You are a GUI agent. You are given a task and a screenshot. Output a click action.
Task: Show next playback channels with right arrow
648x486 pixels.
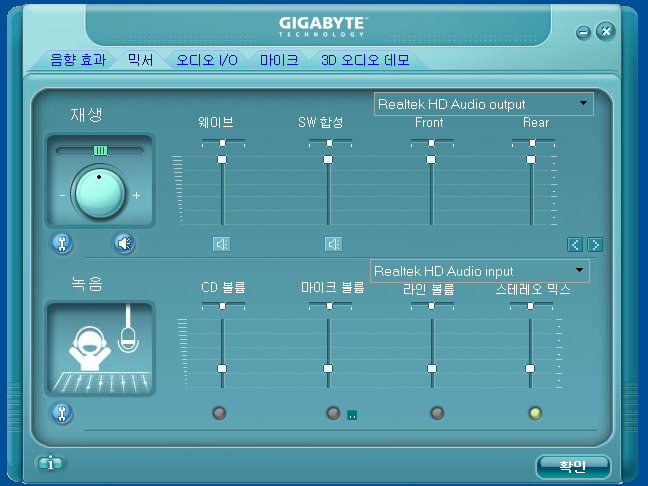tap(595, 245)
